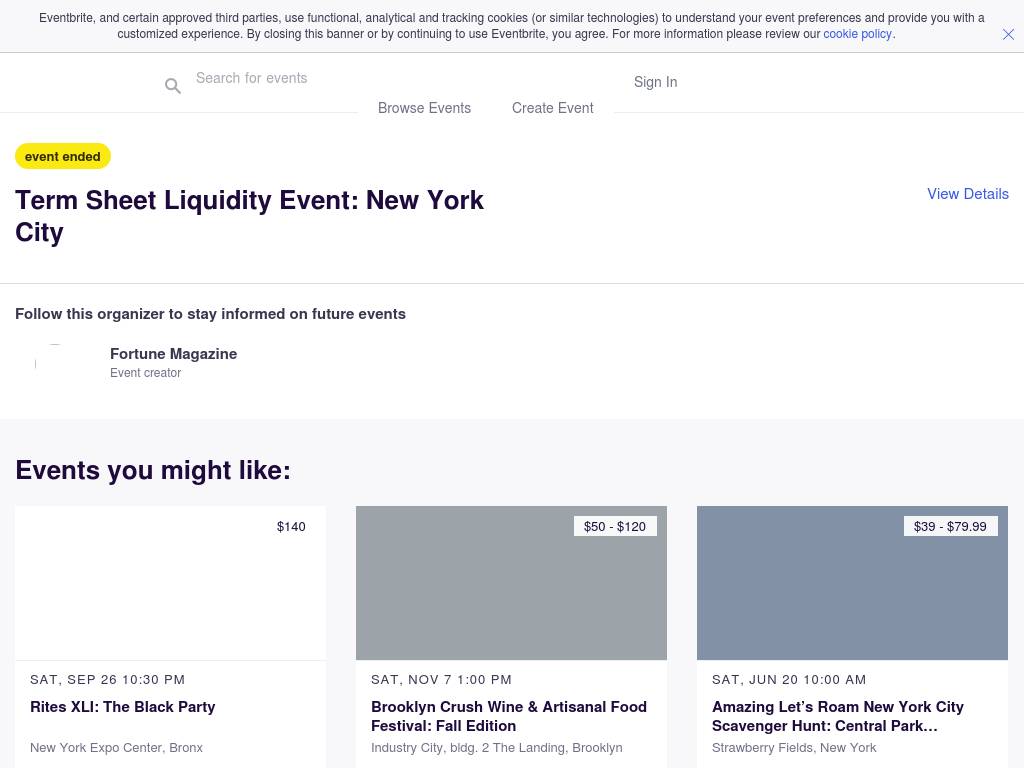1024x768 pixels.
Task: Click the search magnifier icon
Action: click(173, 87)
